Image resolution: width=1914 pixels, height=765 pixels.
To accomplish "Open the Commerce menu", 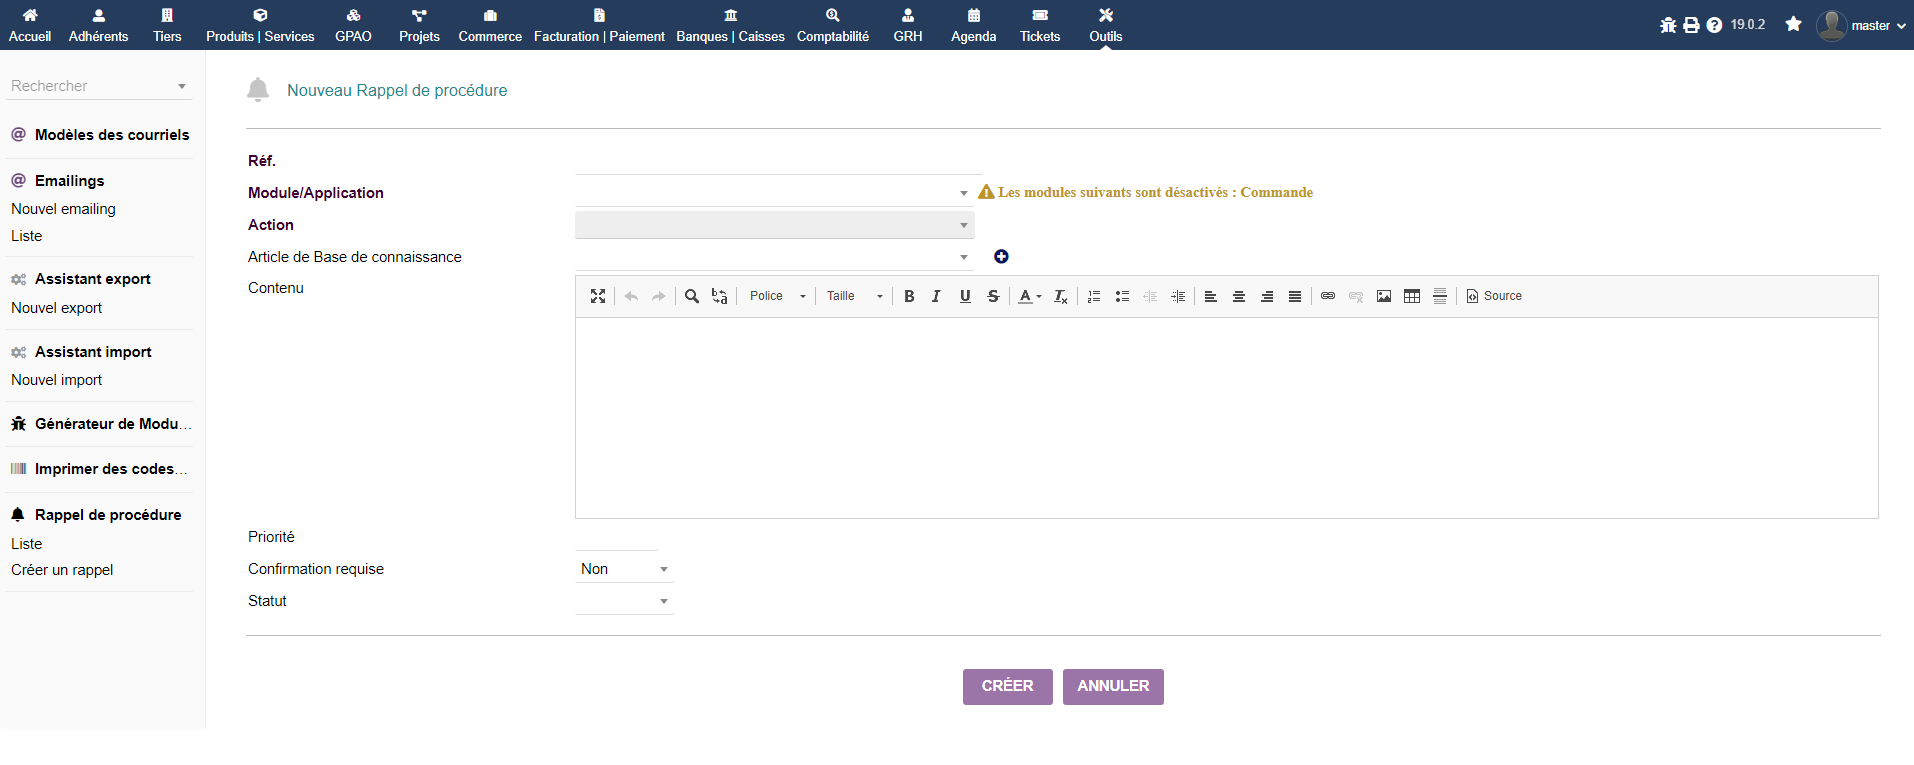I will pyautogui.click(x=490, y=25).
